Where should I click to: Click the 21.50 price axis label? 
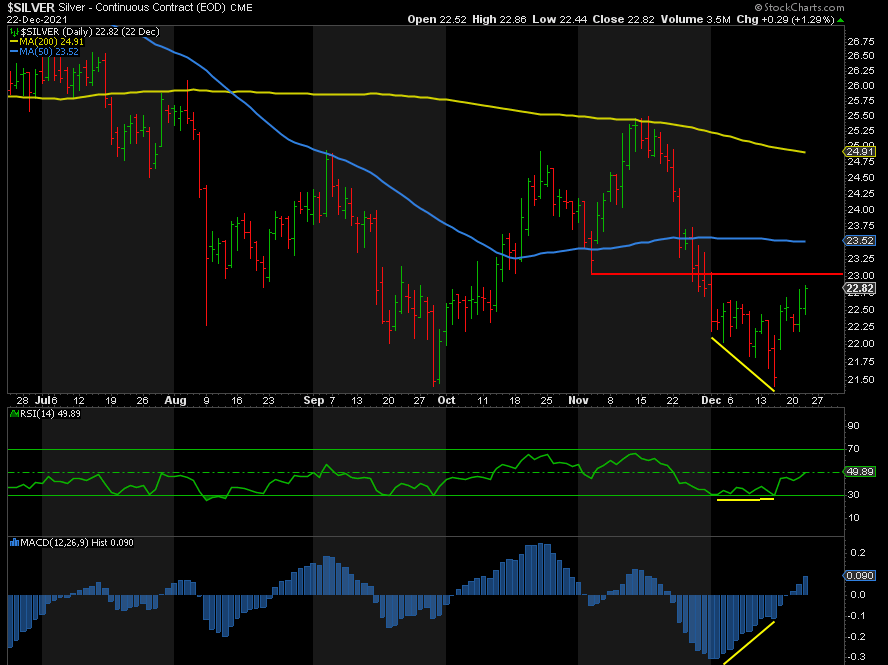click(x=861, y=380)
